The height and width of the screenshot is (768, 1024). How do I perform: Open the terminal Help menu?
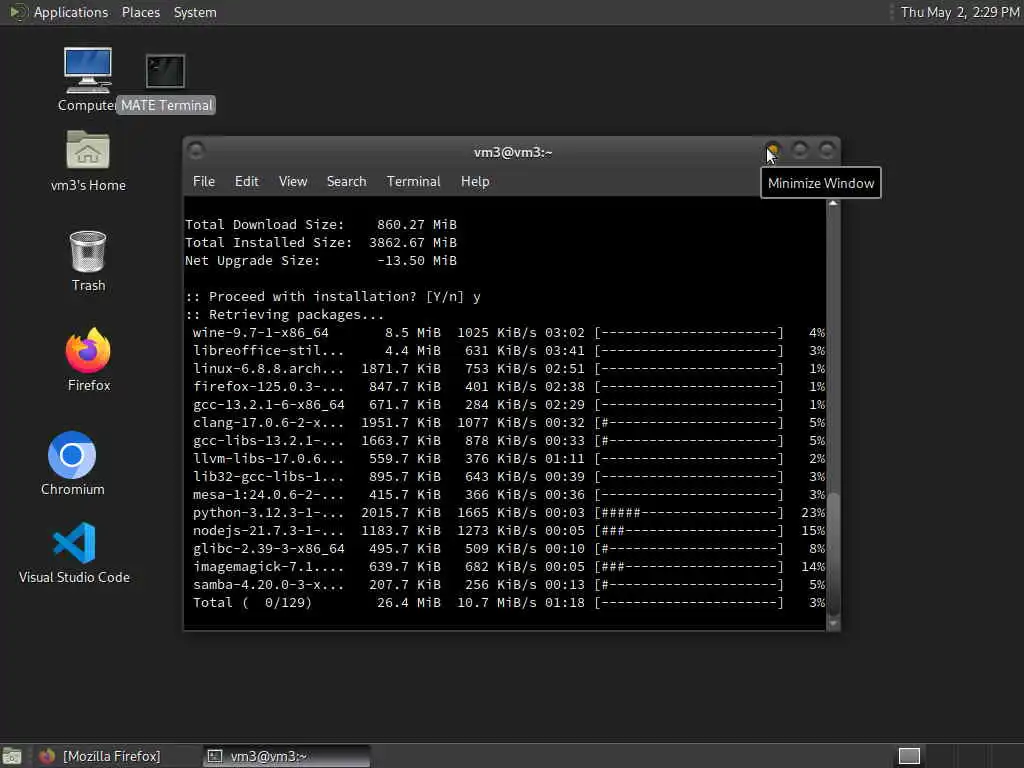tap(475, 182)
